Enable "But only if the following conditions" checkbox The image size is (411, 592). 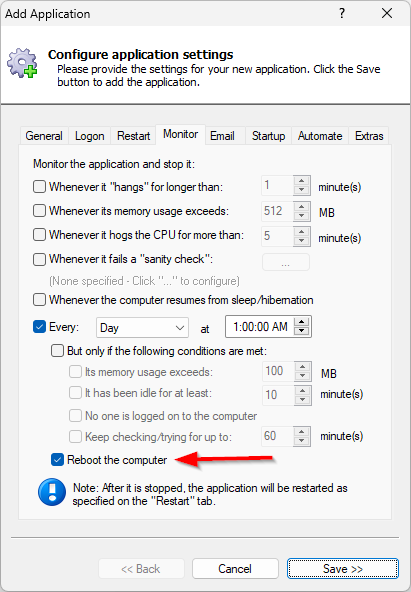pos(57,351)
